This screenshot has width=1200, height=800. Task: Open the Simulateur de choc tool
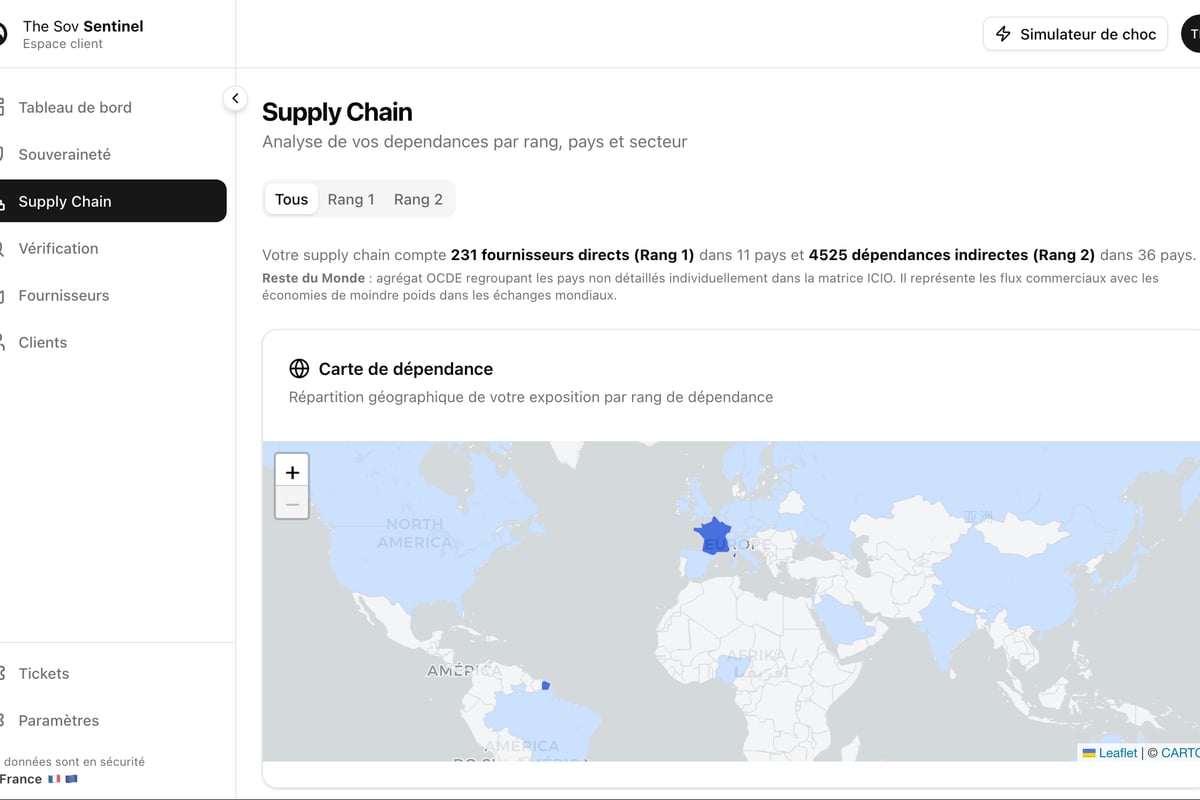click(1075, 34)
